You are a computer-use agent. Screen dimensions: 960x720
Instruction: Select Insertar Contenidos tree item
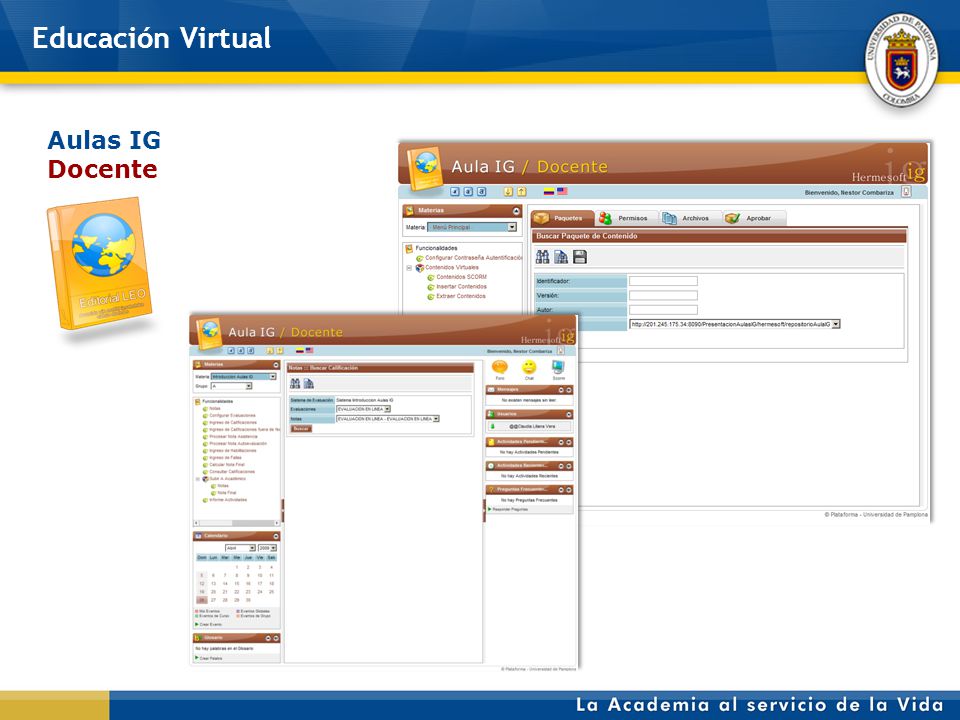pyautogui.click(x=461, y=287)
